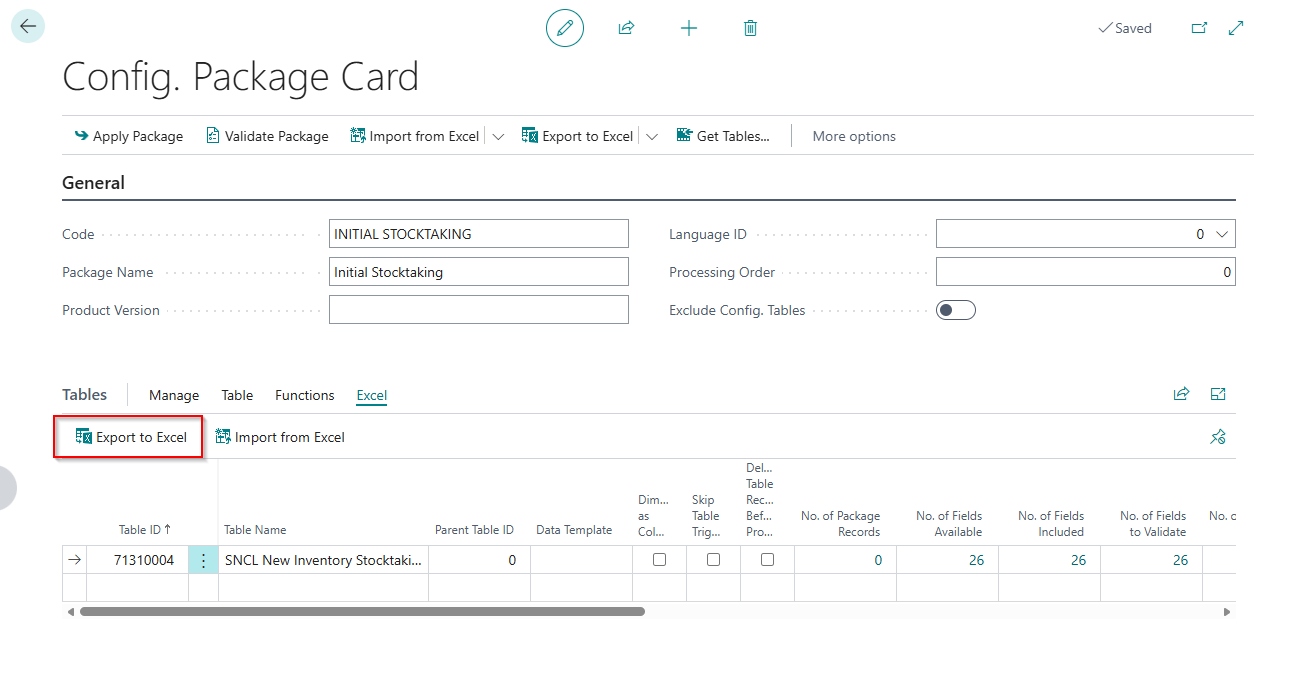The image size is (1292, 691).
Task: Click the Product Version field
Action: [479, 310]
